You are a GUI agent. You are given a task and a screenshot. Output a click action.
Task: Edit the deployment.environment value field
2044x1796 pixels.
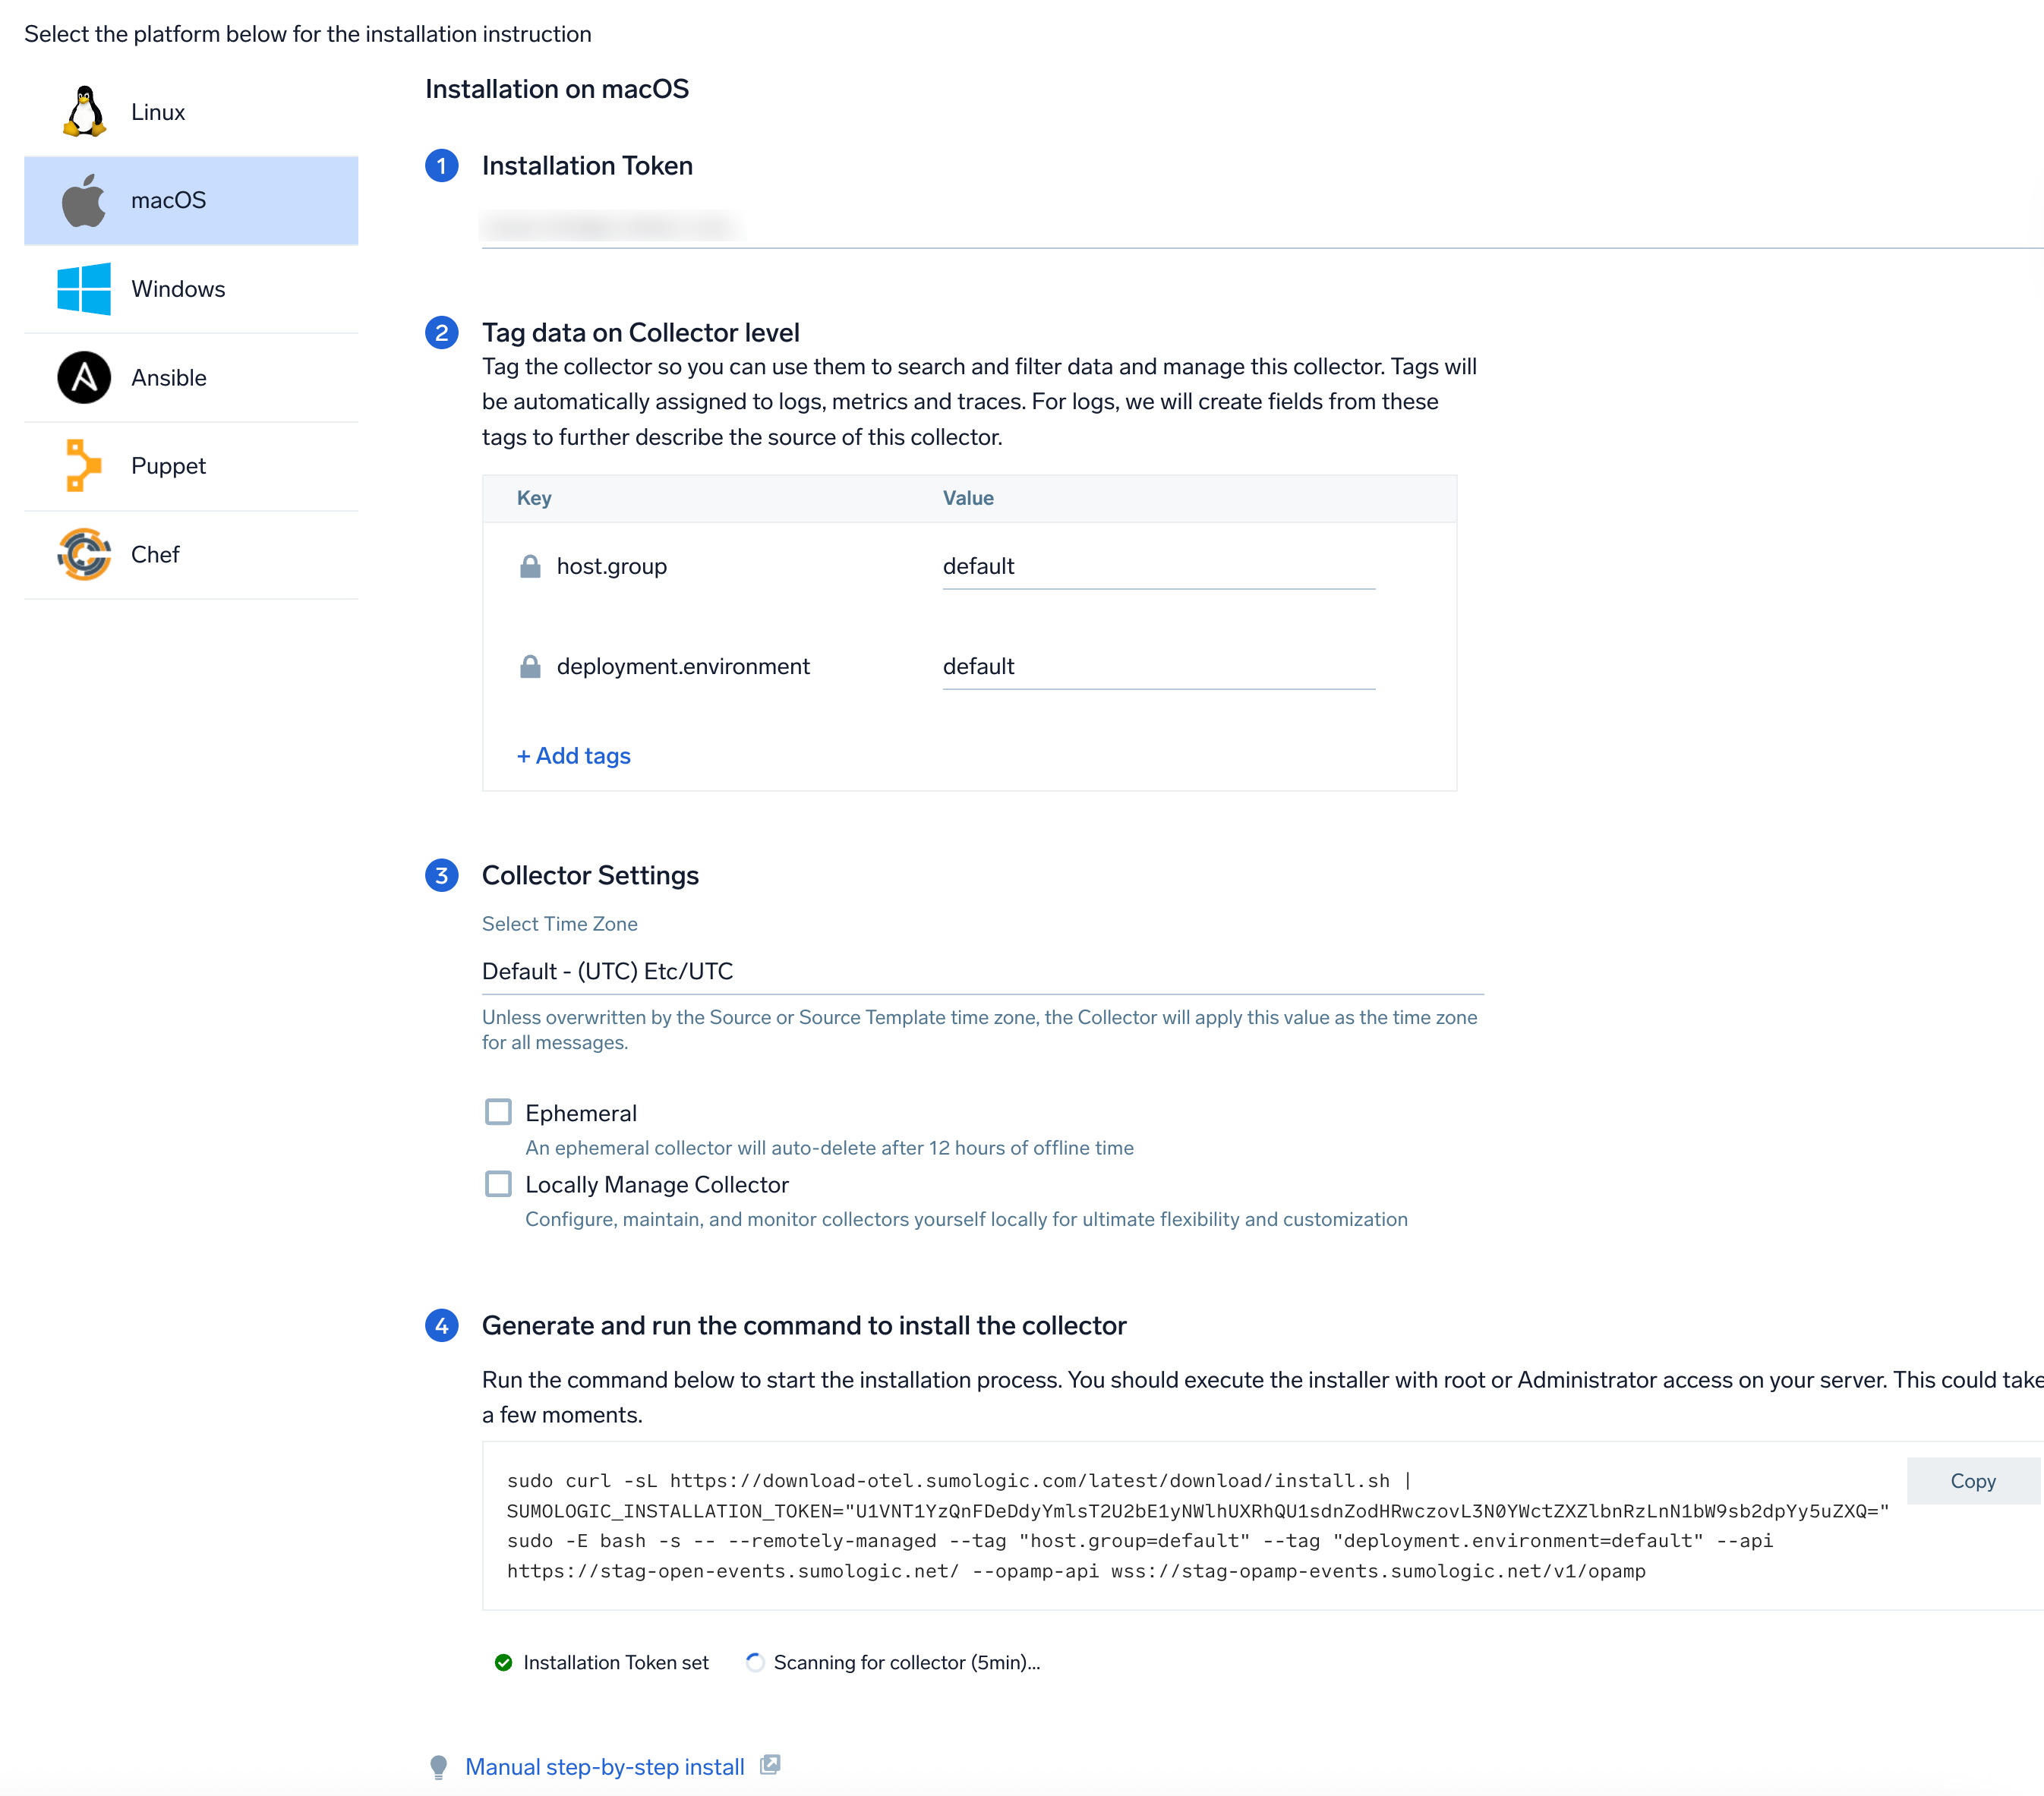pyautogui.click(x=1158, y=667)
